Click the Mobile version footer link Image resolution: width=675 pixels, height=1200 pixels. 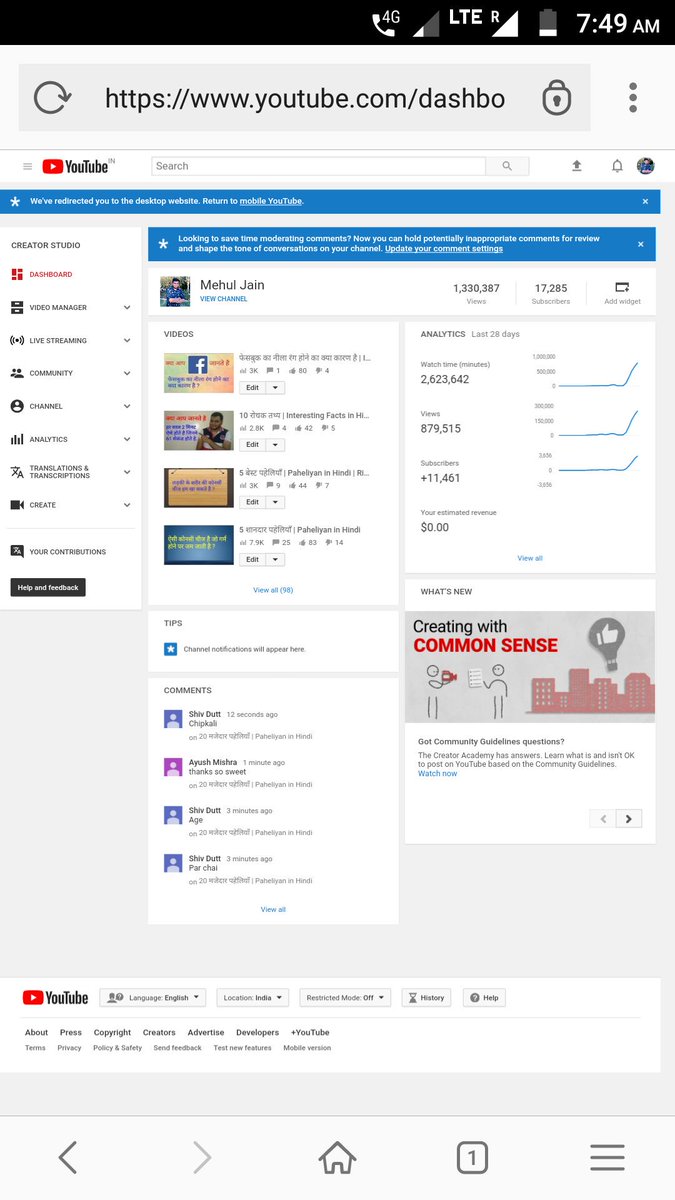click(x=307, y=1048)
